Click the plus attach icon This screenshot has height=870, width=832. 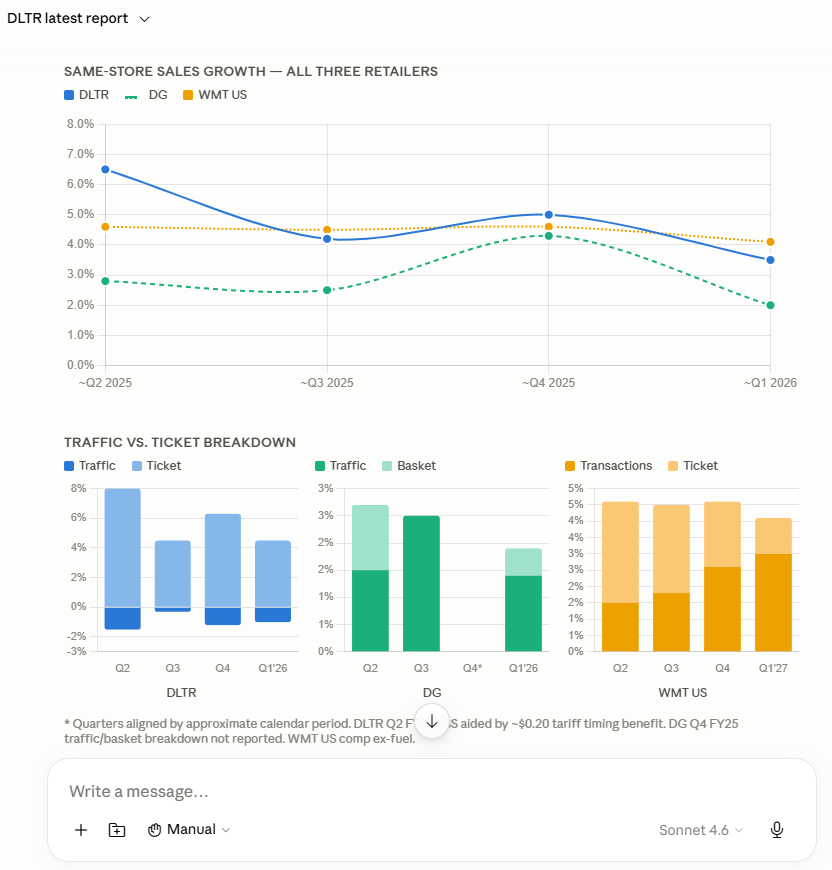click(x=81, y=829)
